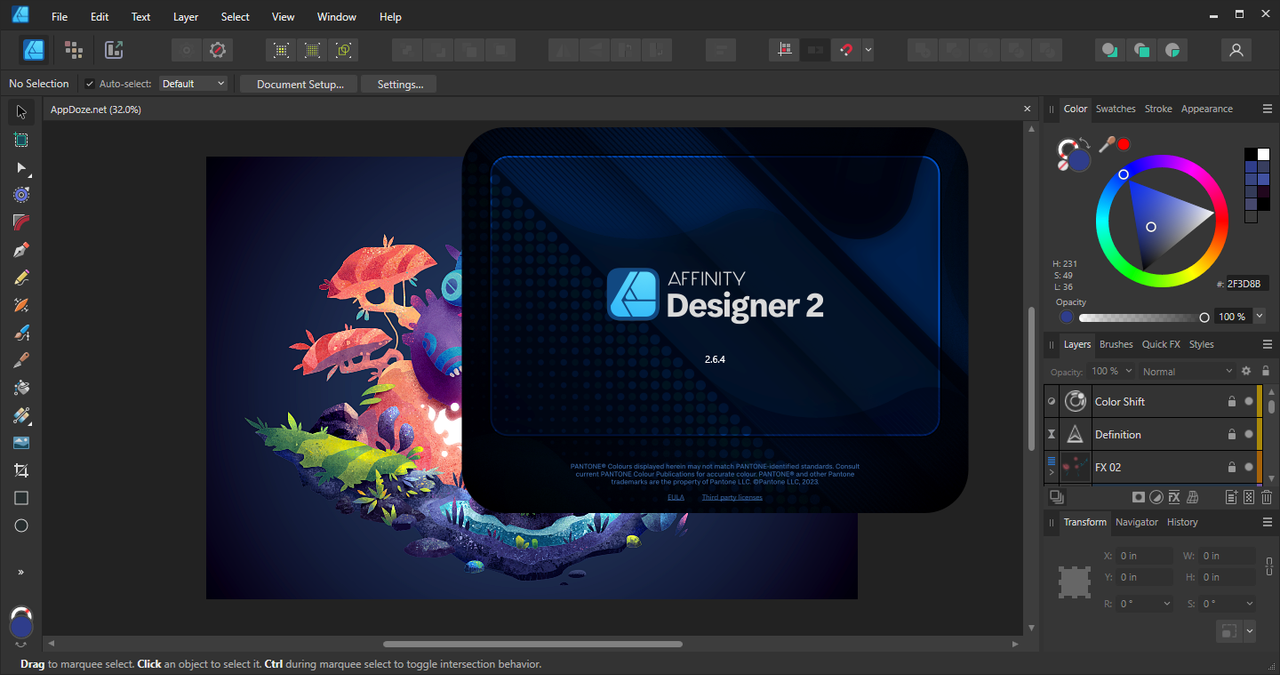Switch to the Export persona
Viewport: 1280px width, 675px height.
pos(112,49)
